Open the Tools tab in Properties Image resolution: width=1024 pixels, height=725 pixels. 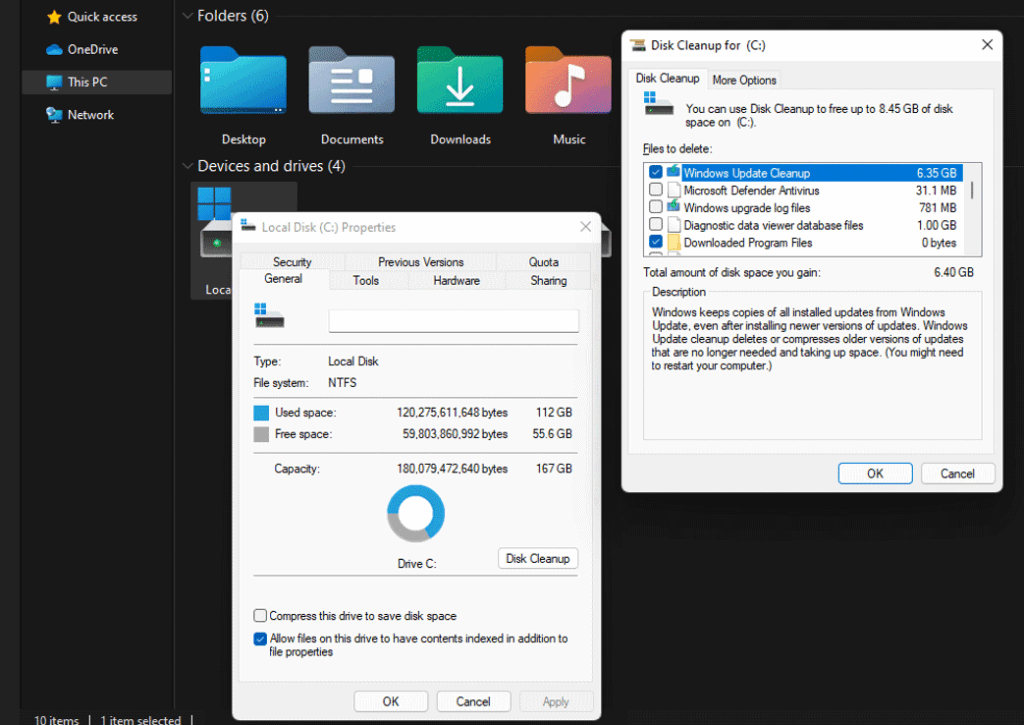[366, 281]
